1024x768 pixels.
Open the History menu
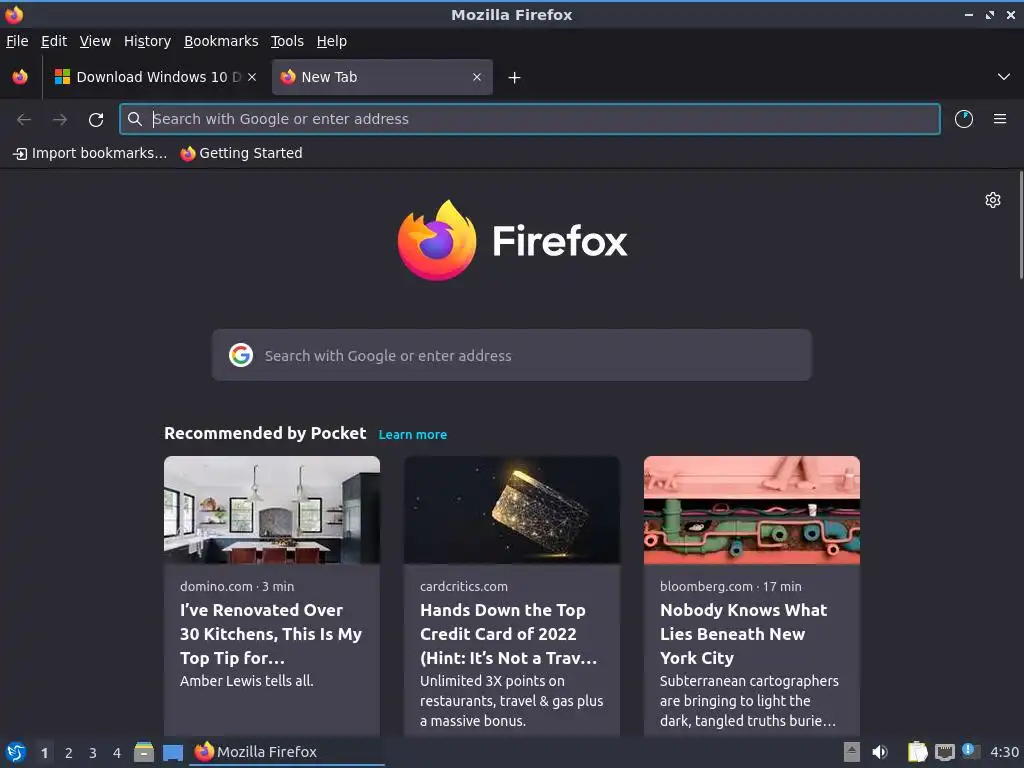point(147,41)
